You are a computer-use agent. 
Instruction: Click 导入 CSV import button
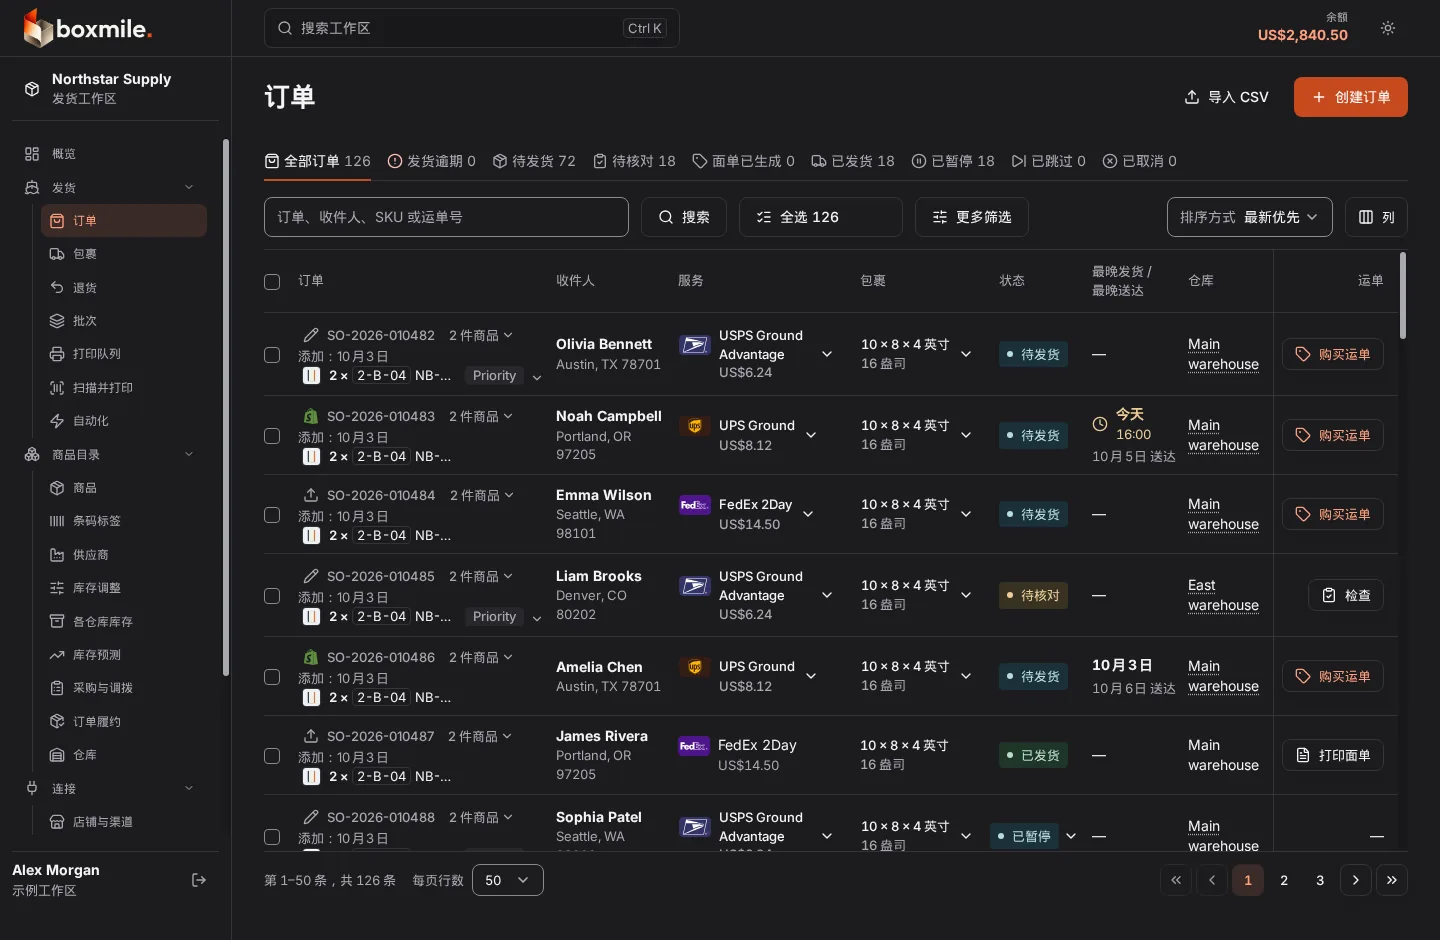[x=1226, y=97]
